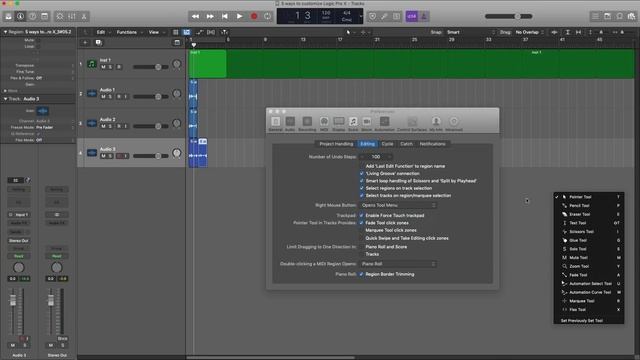Open Quick Help button in control bar
This screenshot has width=640, height=360.
[x=33, y=16]
